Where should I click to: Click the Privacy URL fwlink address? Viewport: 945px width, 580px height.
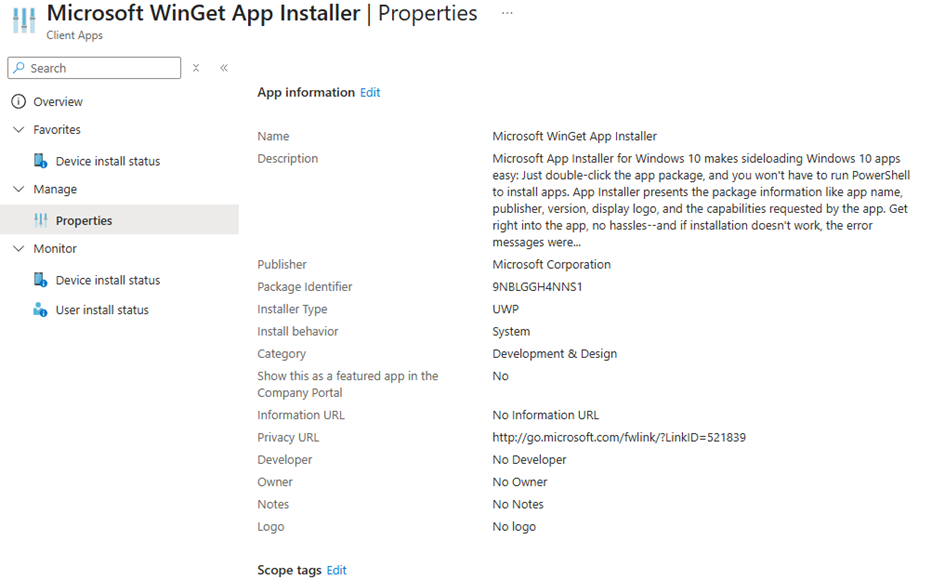click(619, 438)
